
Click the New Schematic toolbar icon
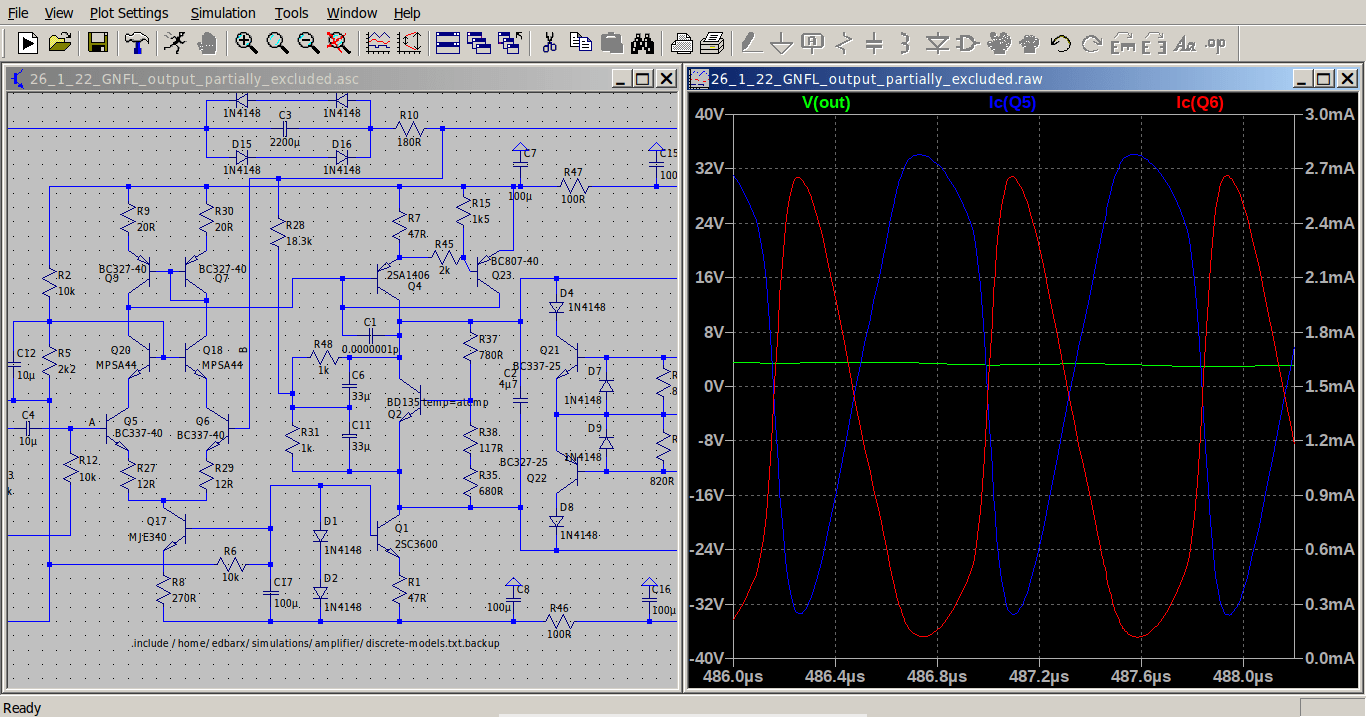click(x=27, y=42)
